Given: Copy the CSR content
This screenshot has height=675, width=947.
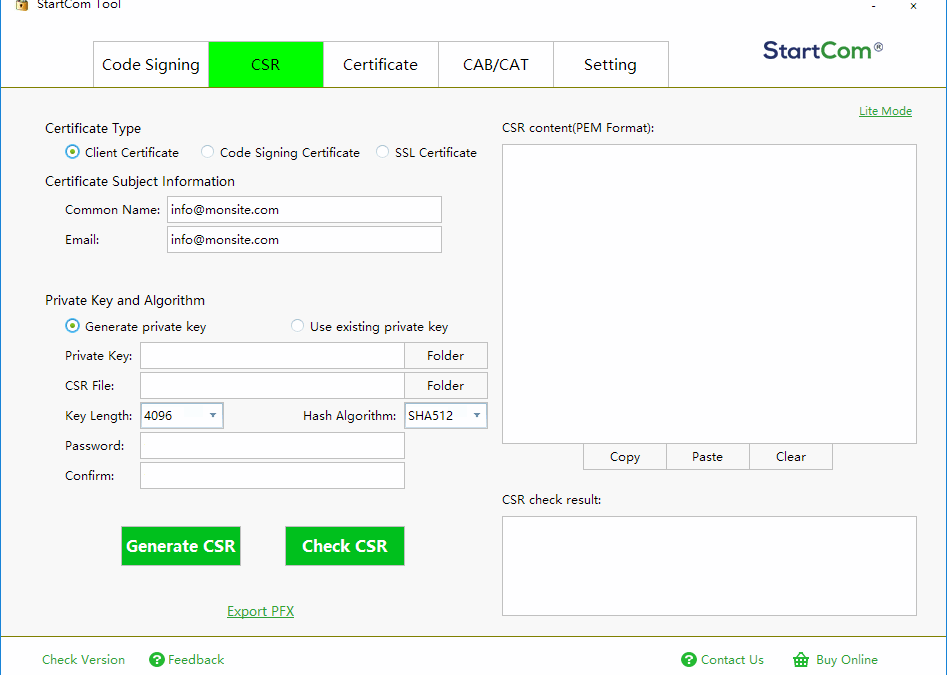Looking at the screenshot, I should (625, 457).
